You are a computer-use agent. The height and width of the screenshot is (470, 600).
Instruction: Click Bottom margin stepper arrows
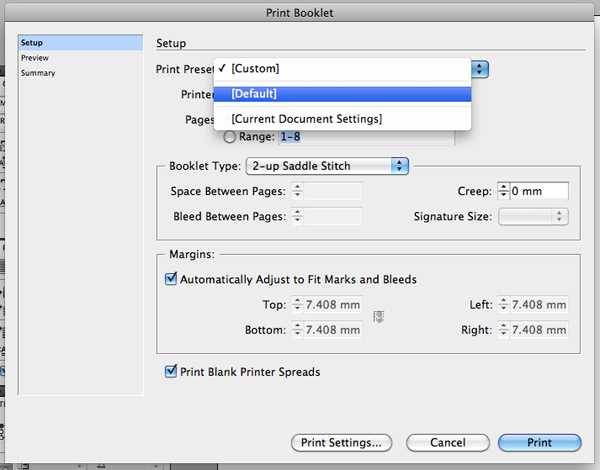[x=297, y=330]
